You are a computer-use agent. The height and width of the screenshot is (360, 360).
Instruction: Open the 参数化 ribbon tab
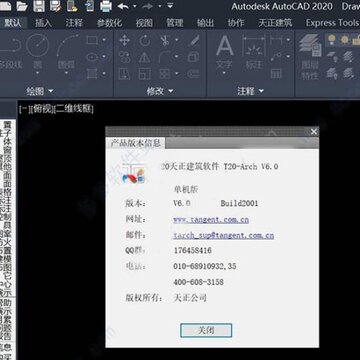pos(109,23)
